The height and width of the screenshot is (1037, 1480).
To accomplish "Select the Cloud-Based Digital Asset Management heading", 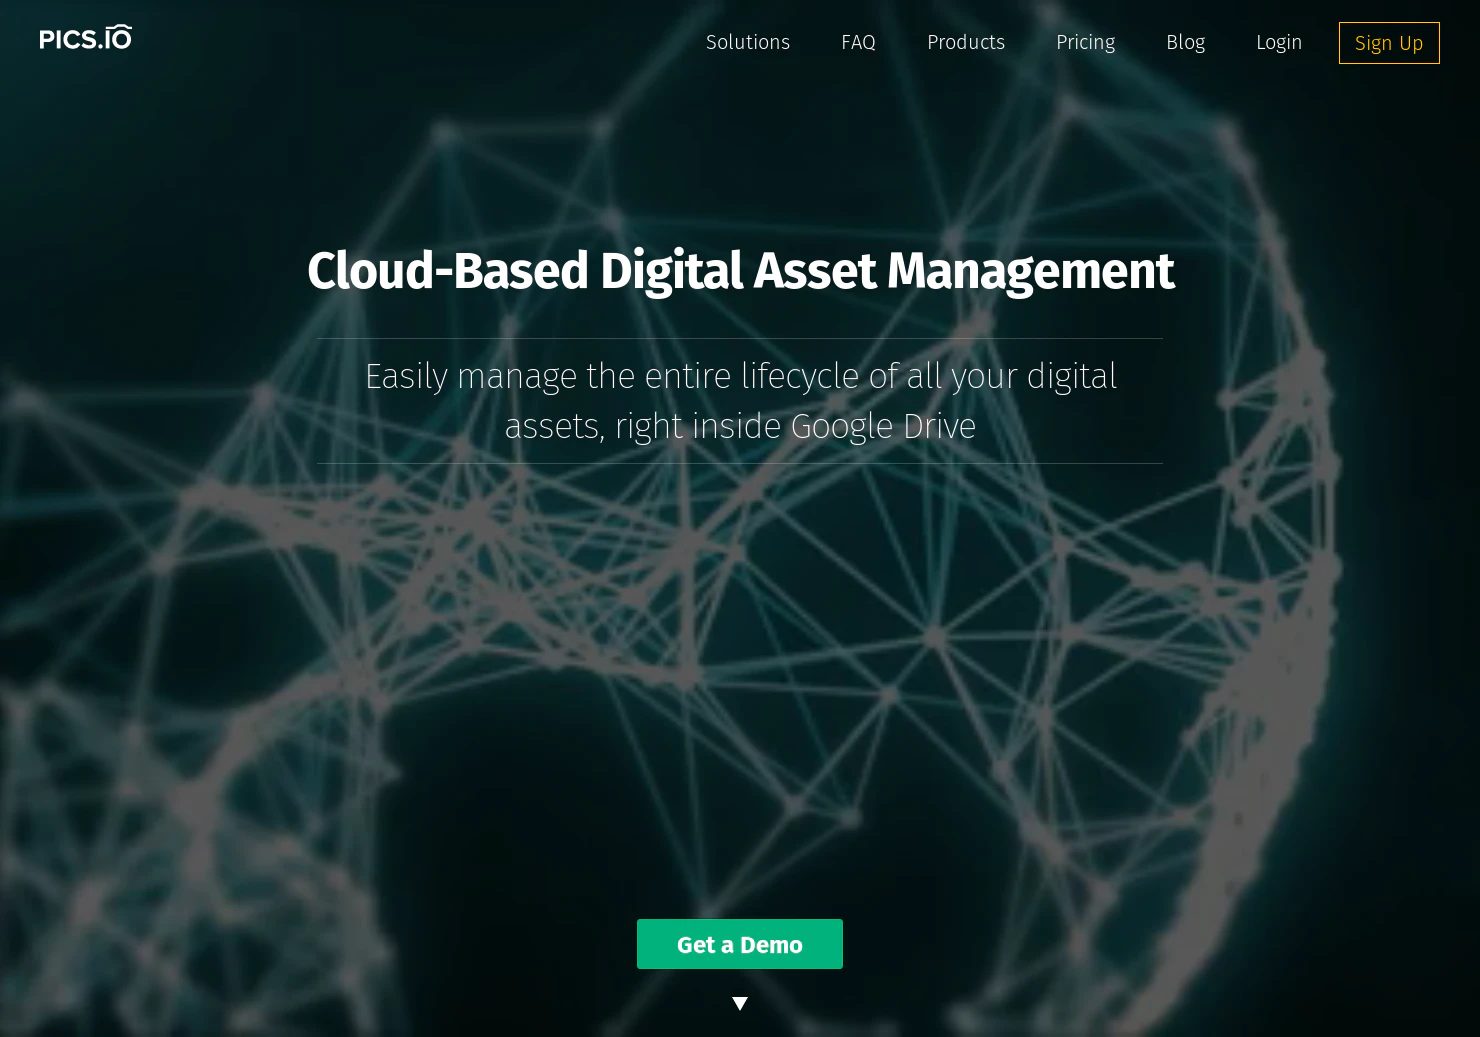I will pyautogui.click(x=740, y=271).
